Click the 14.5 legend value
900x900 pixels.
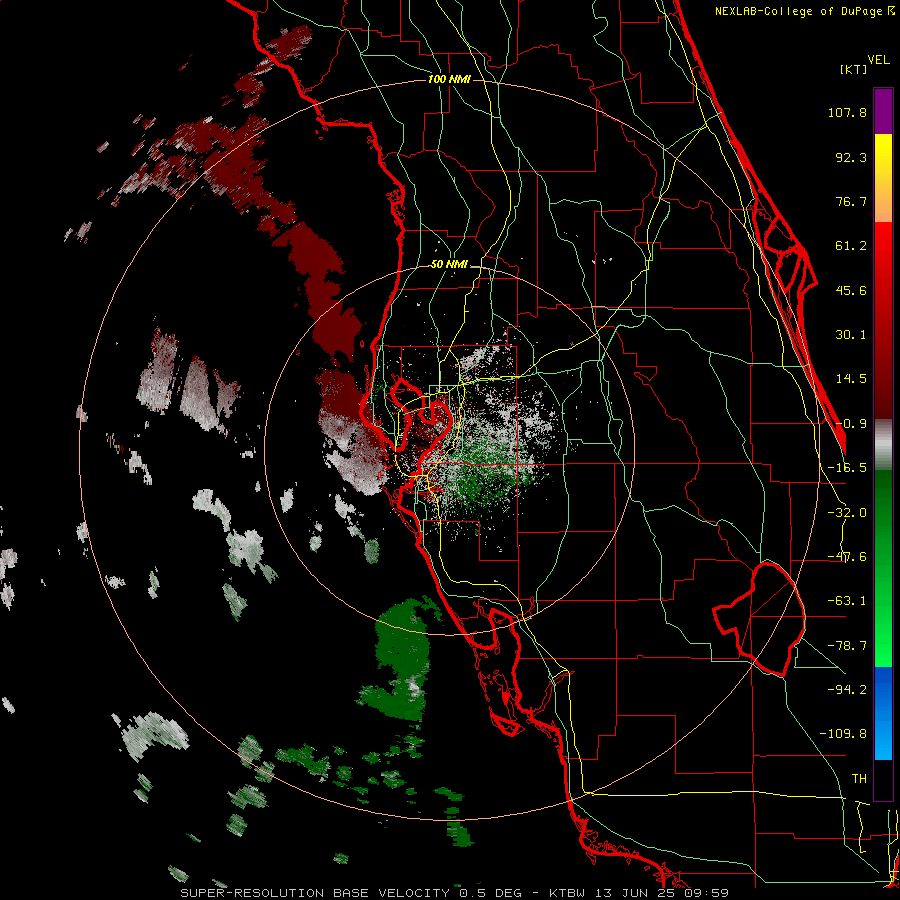tap(851, 379)
